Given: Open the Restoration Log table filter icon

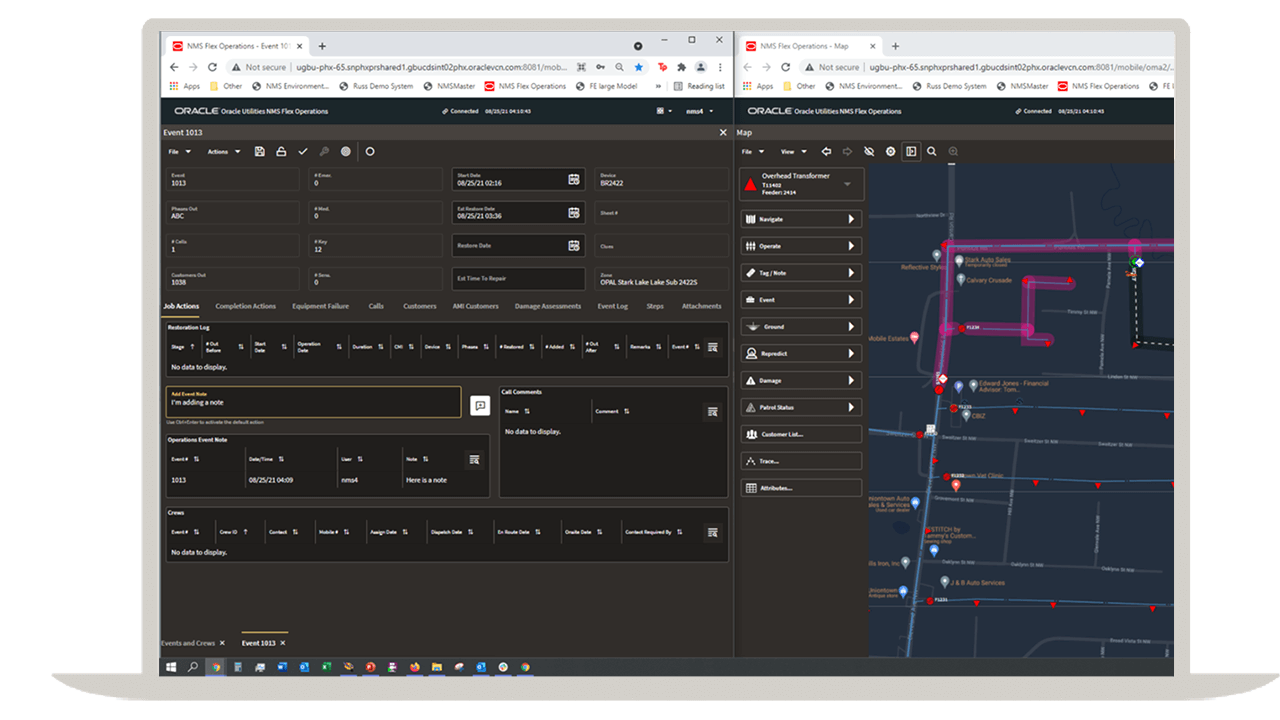Looking at the screenshot, I should point(712,347).
